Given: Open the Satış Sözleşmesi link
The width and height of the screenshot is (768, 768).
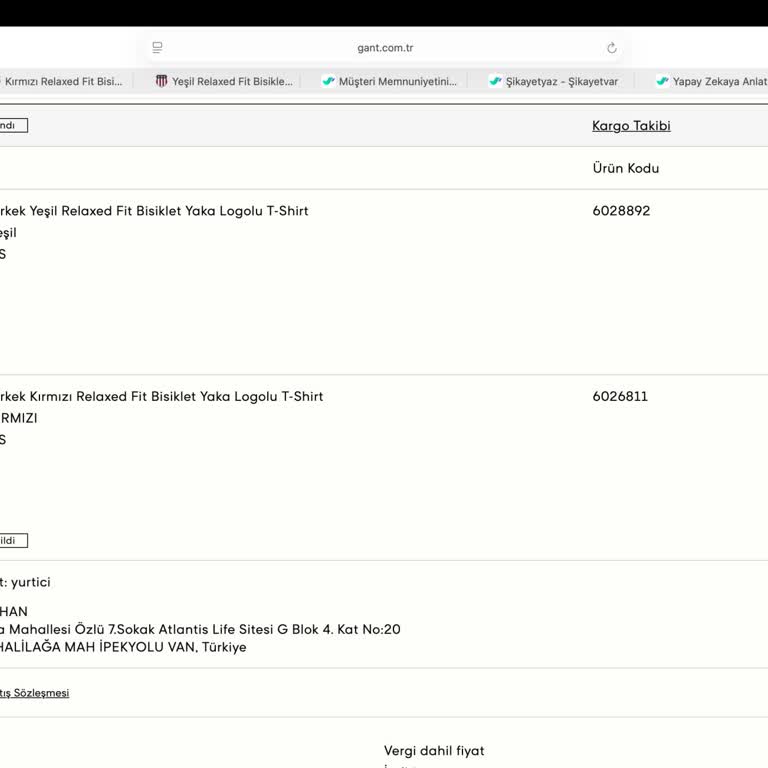Looking at the screenshot, I should [34, 693].
